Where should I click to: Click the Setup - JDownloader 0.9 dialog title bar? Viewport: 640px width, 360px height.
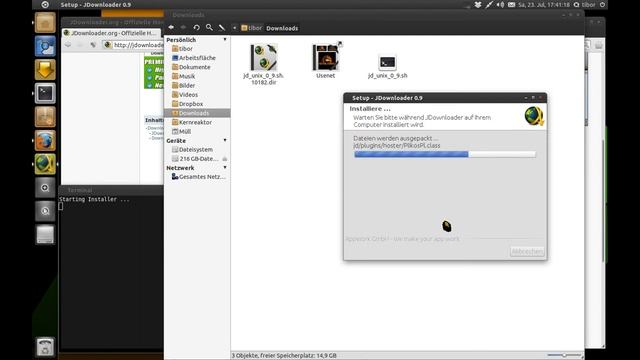click(445, 98)
